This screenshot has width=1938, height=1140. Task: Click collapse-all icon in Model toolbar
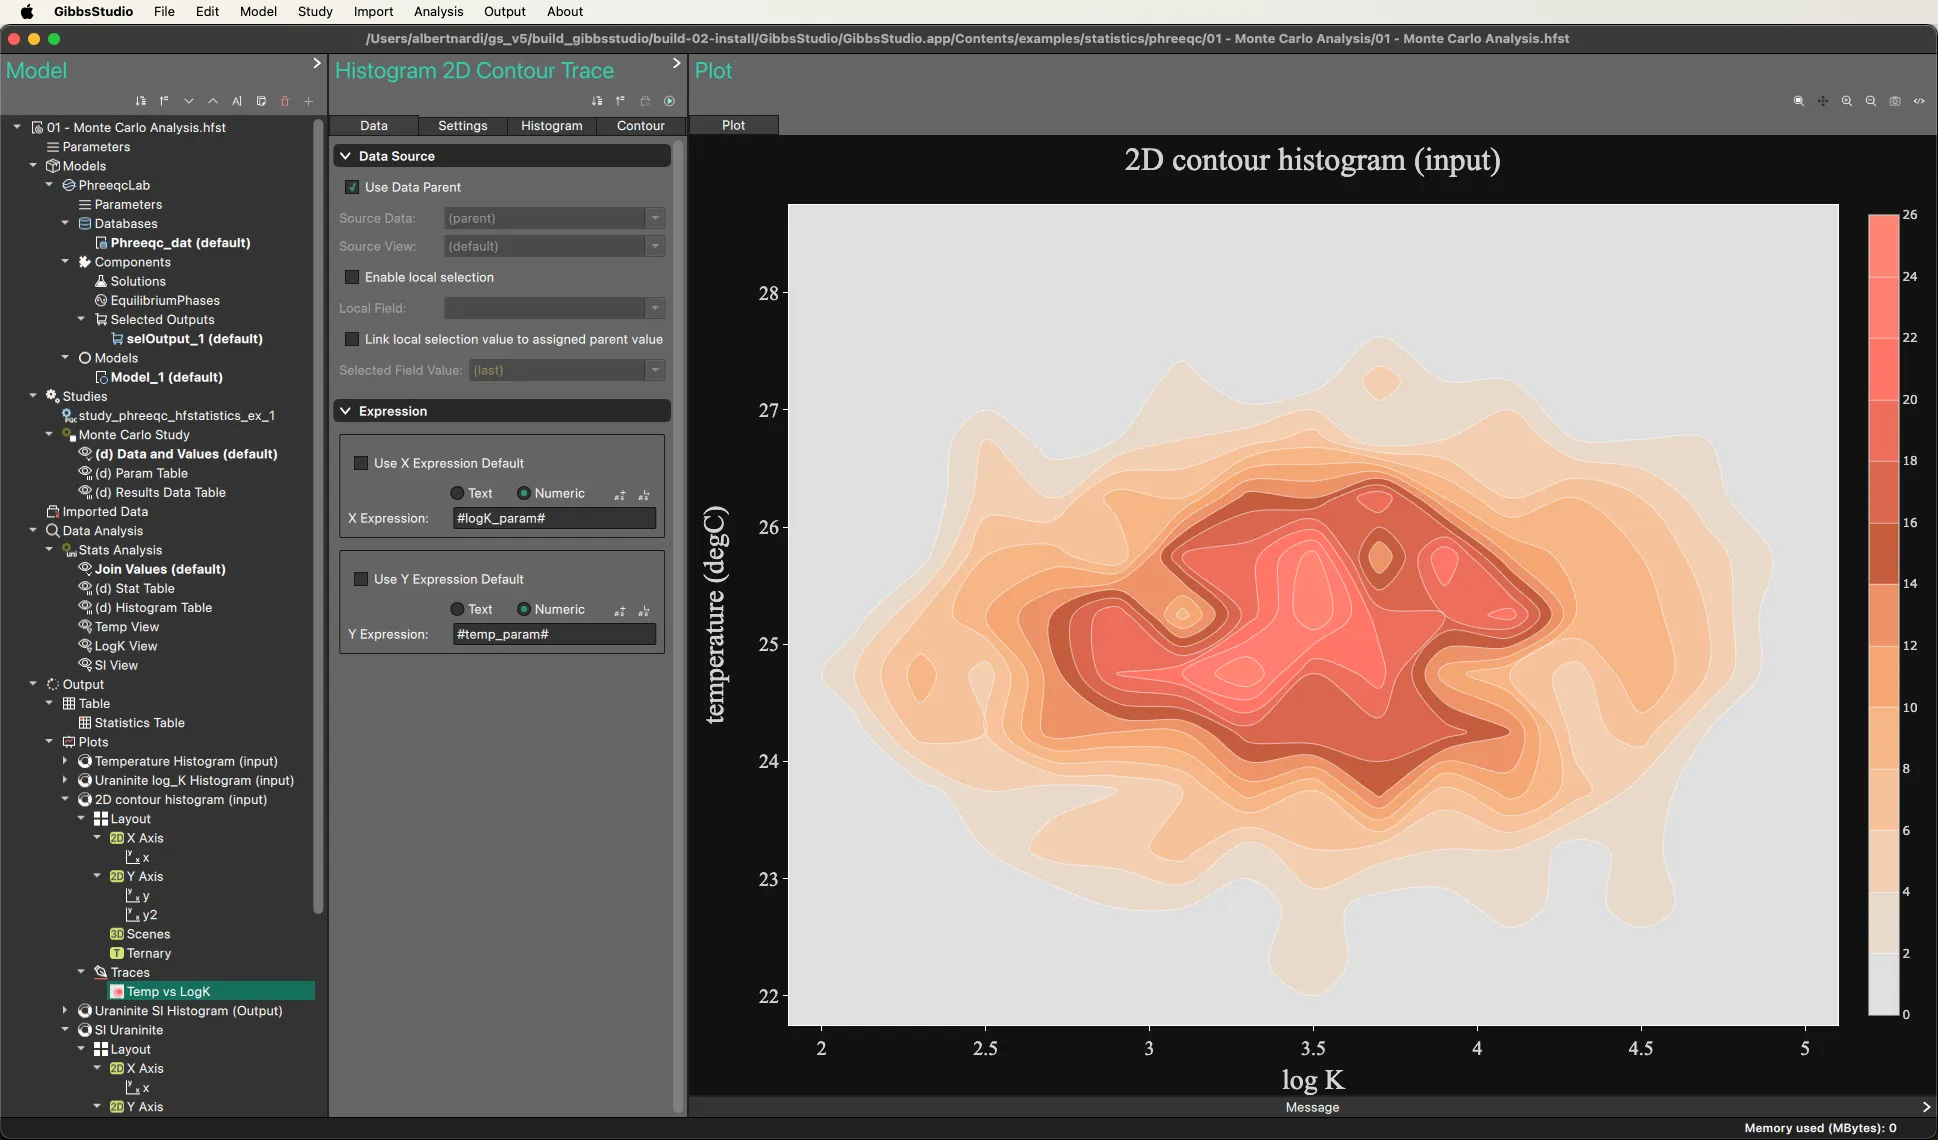165,101
